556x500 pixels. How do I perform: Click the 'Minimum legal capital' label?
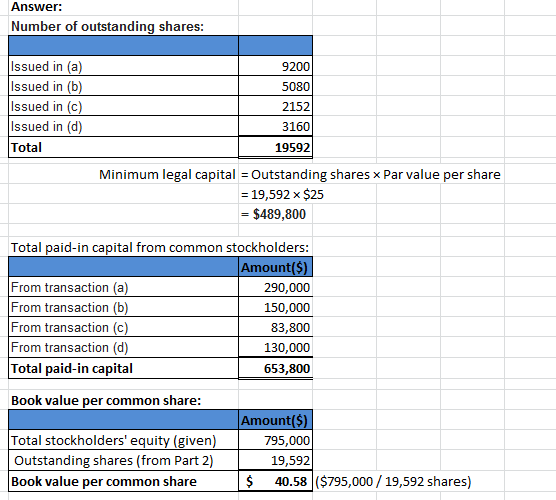(167, 174)
